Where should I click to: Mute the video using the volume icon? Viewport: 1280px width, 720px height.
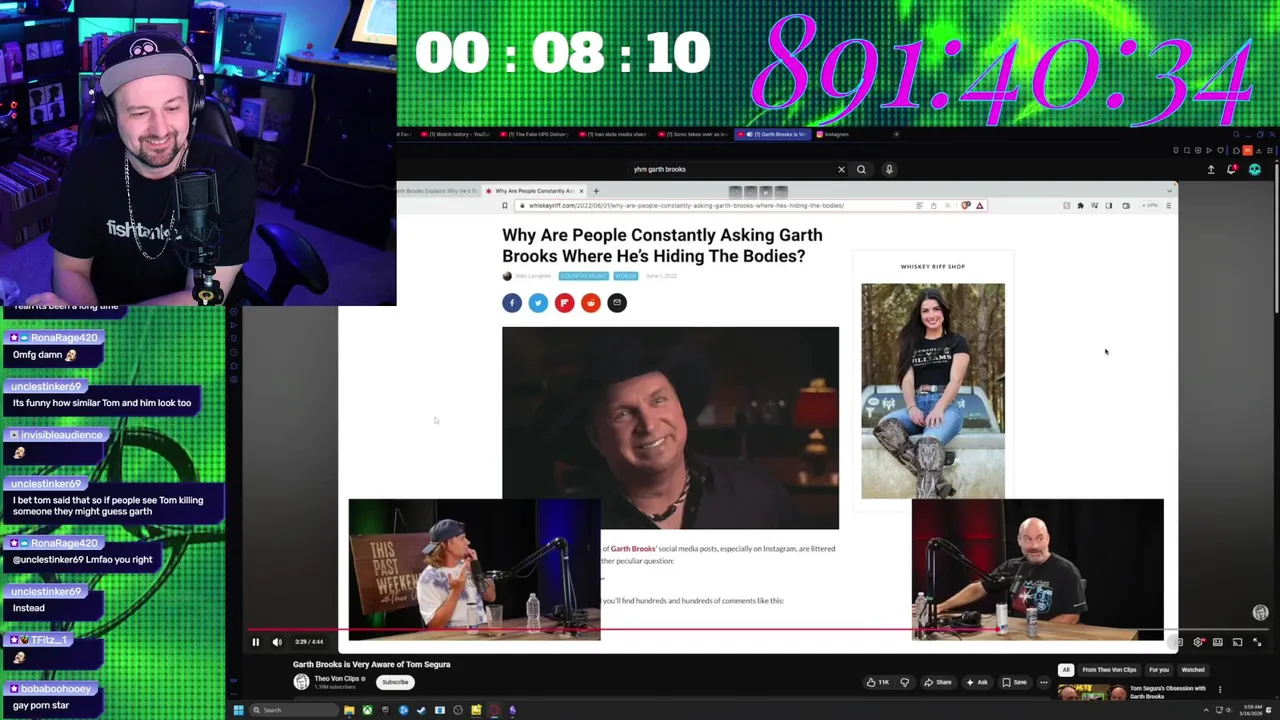pos(277,642)
